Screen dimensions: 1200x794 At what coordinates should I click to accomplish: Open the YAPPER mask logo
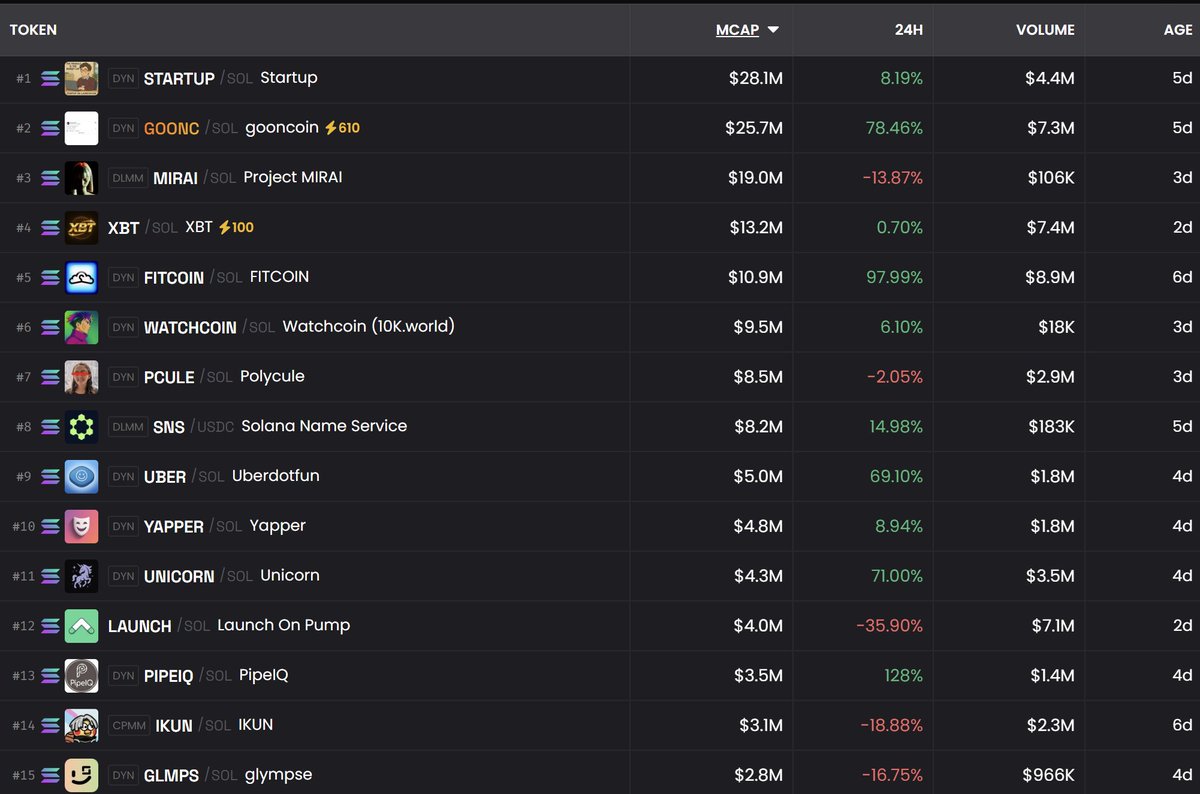[x=82, y=526]
